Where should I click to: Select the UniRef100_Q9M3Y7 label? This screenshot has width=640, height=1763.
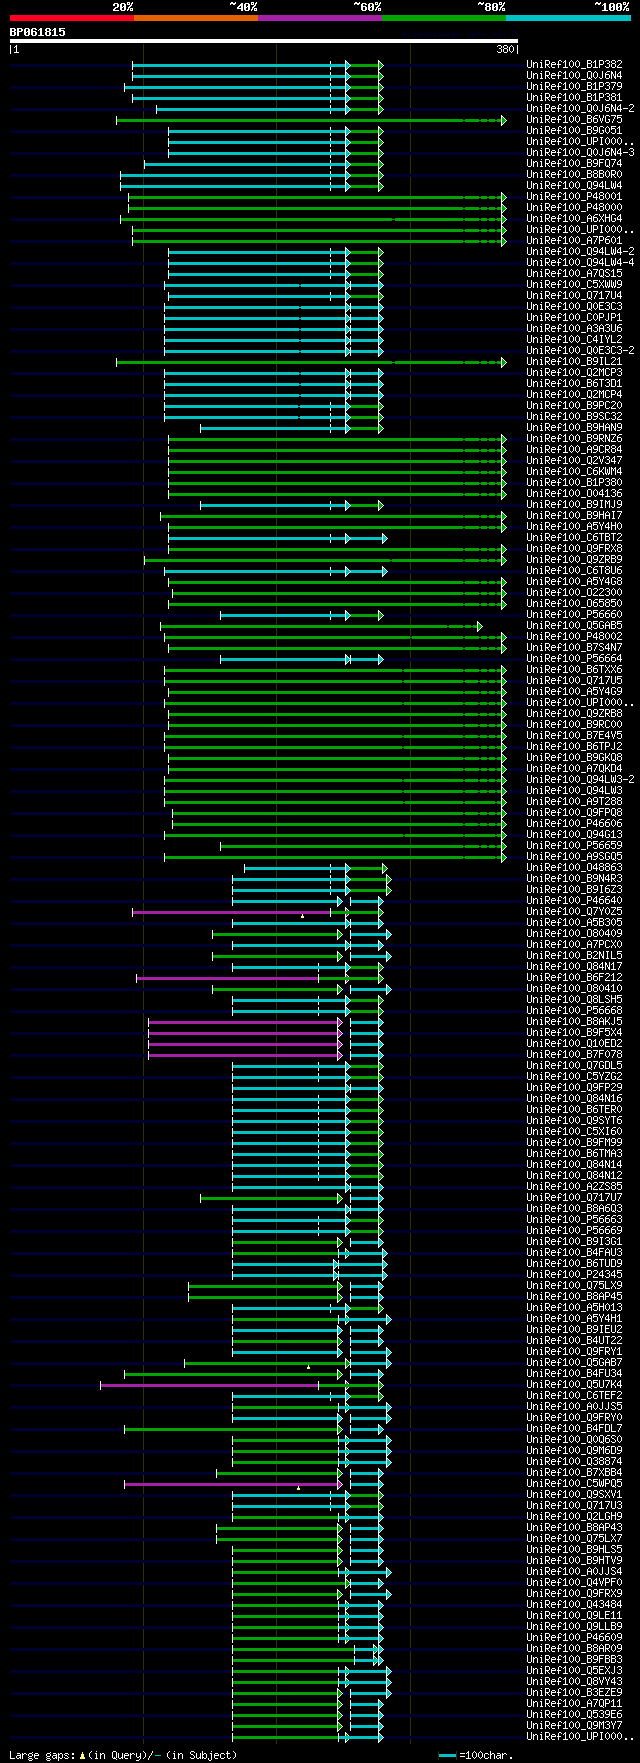tap(574, 1726)
